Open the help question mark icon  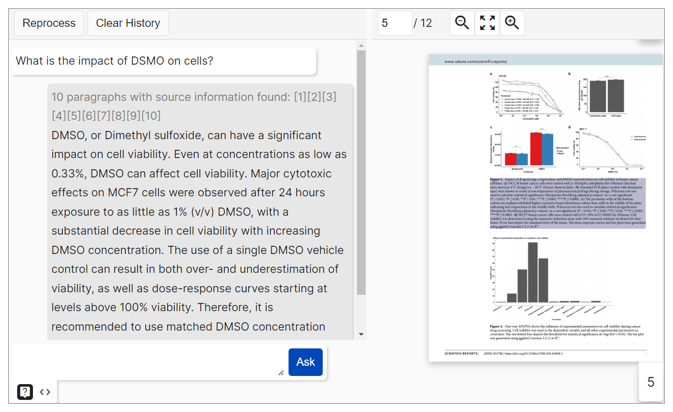25,392
